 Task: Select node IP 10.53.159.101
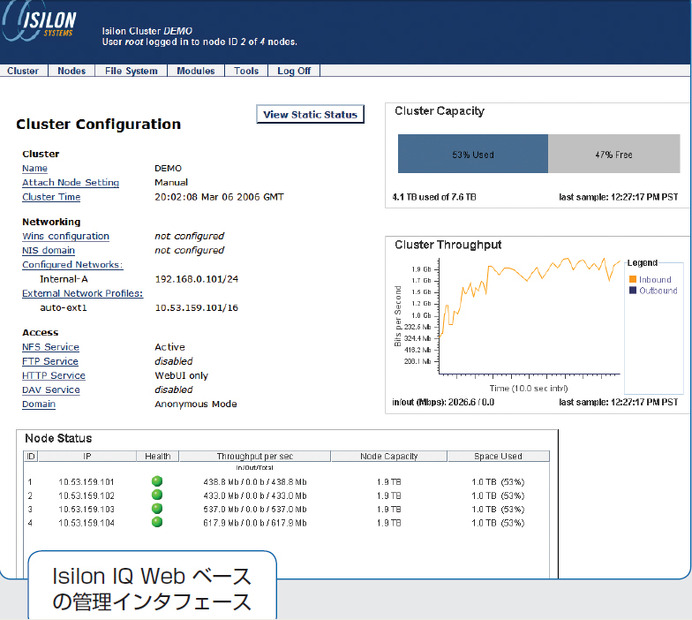coord(86,482)
